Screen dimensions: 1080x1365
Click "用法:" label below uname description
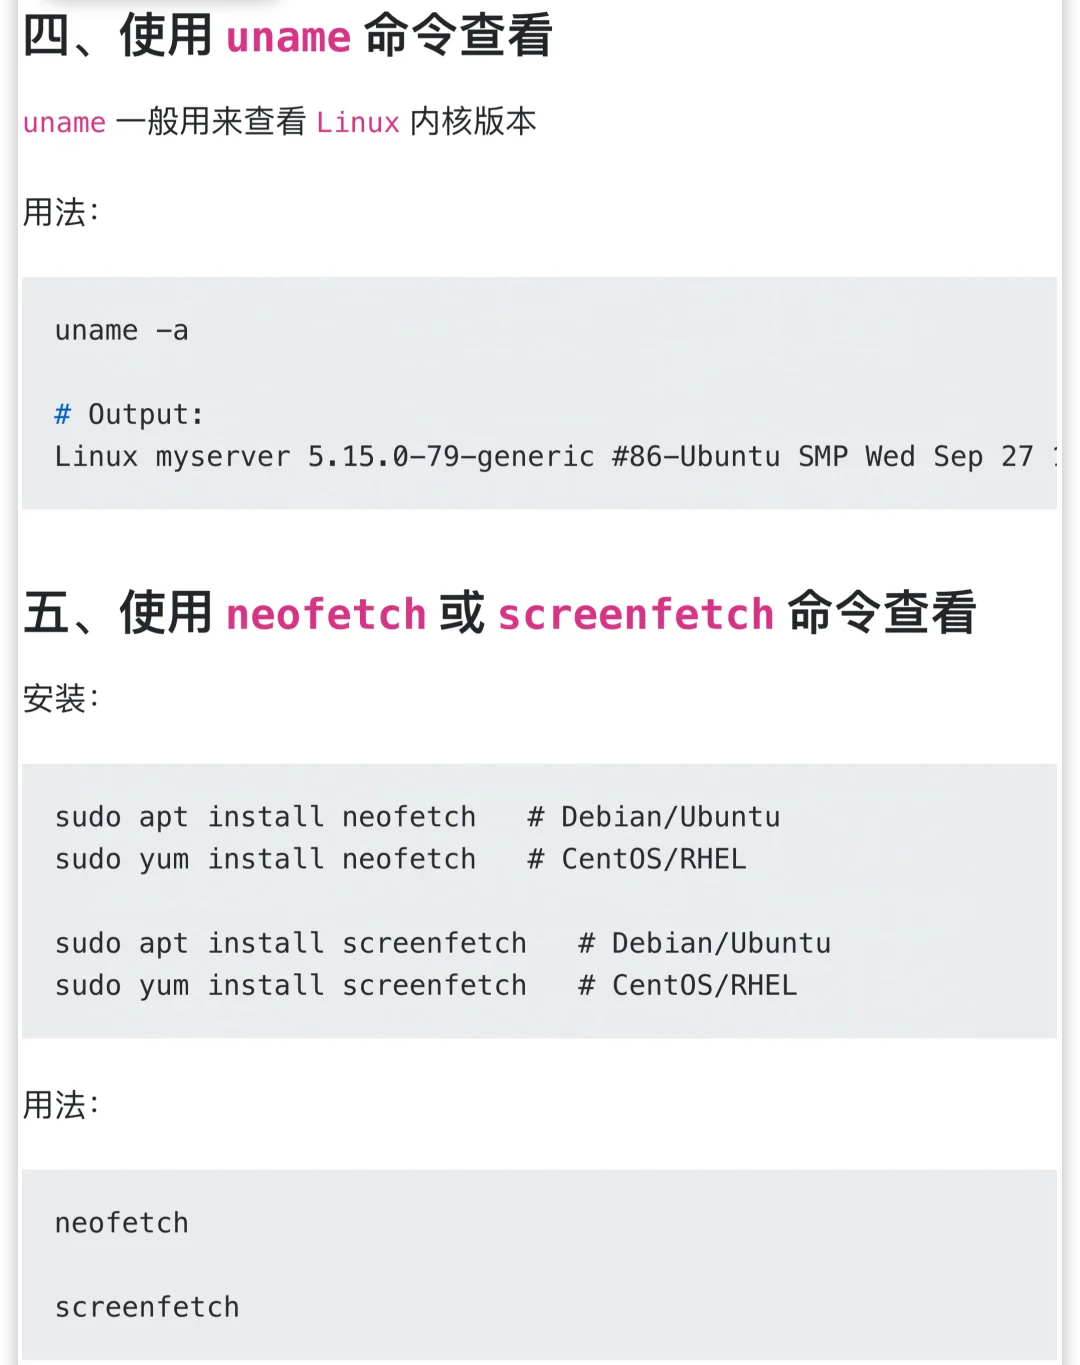(x=61, y=212)
